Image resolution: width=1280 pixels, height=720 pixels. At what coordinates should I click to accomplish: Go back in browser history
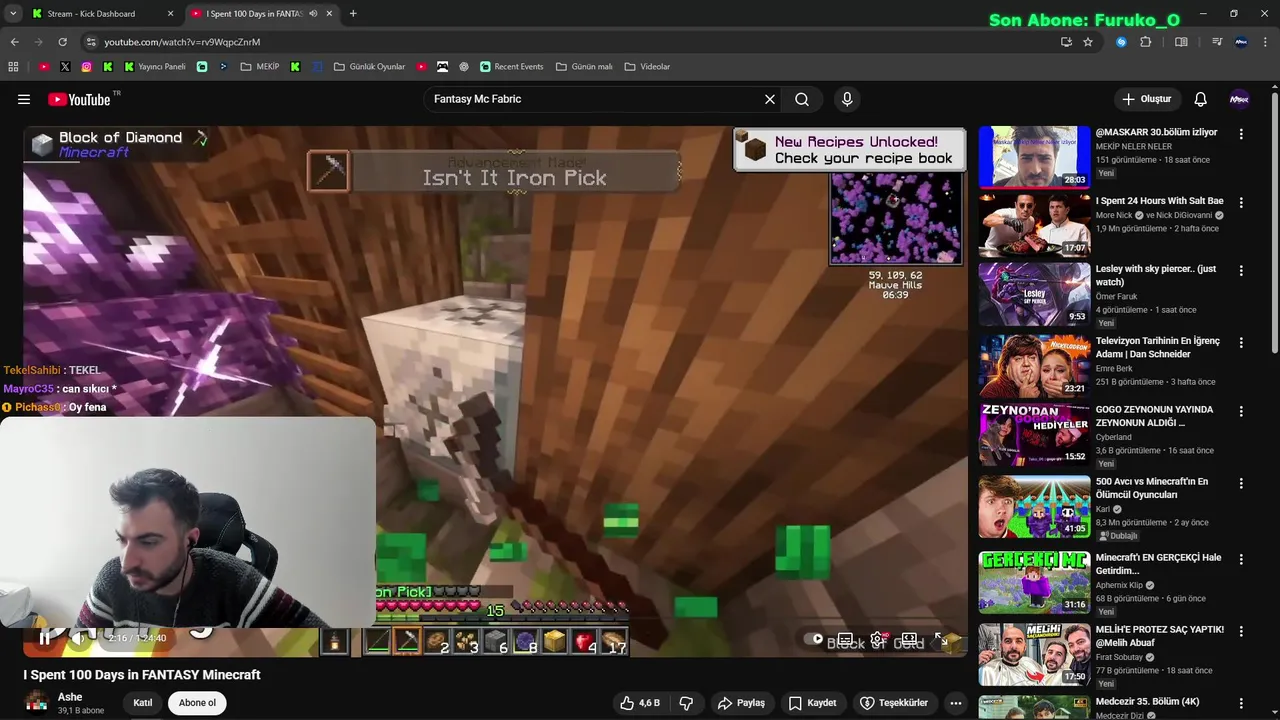pos(14,42)
